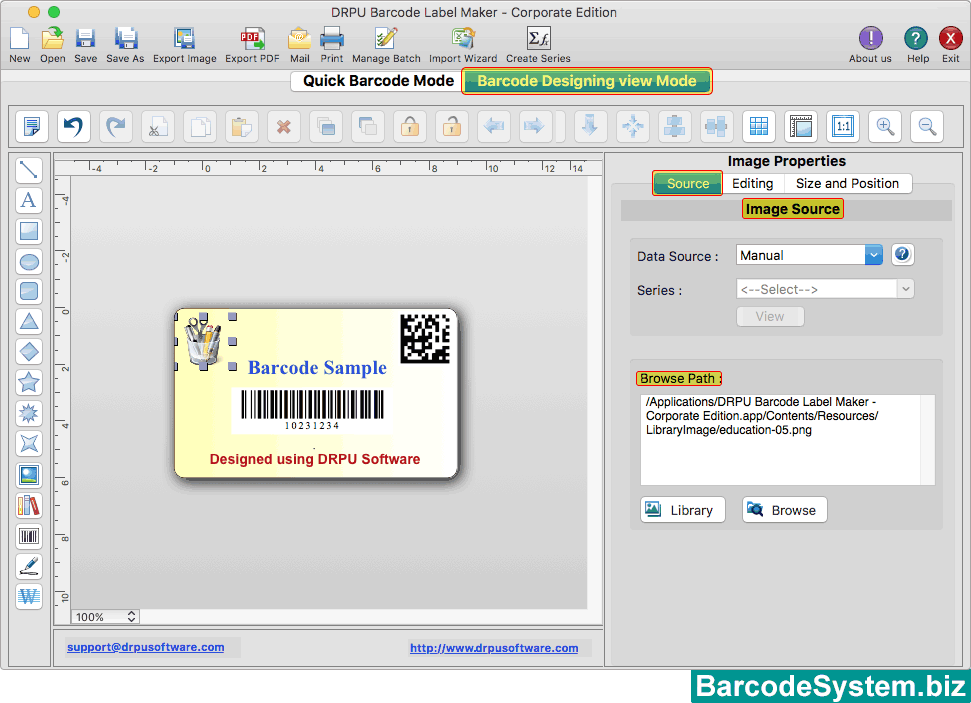This screenshot has width=971, height=703.
Task: Select the Rounded Rectangle tool
Action: click(28, 291)
